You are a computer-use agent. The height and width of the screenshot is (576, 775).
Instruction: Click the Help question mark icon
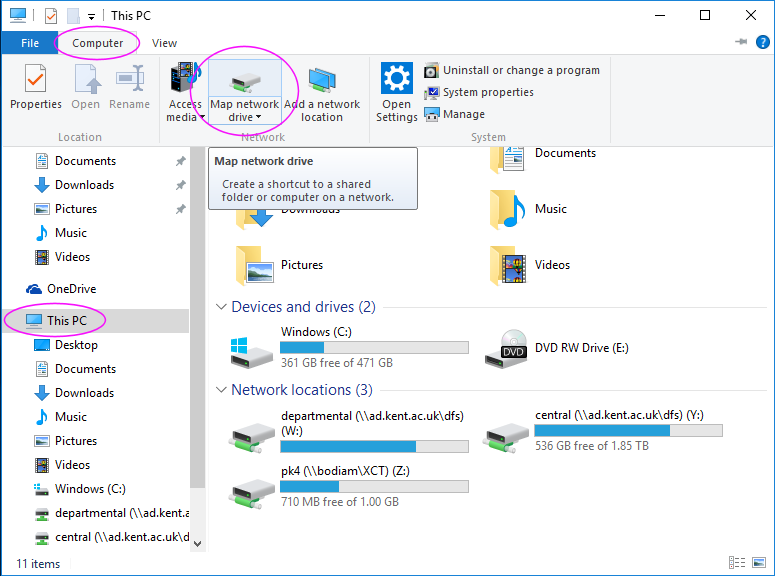763,42
